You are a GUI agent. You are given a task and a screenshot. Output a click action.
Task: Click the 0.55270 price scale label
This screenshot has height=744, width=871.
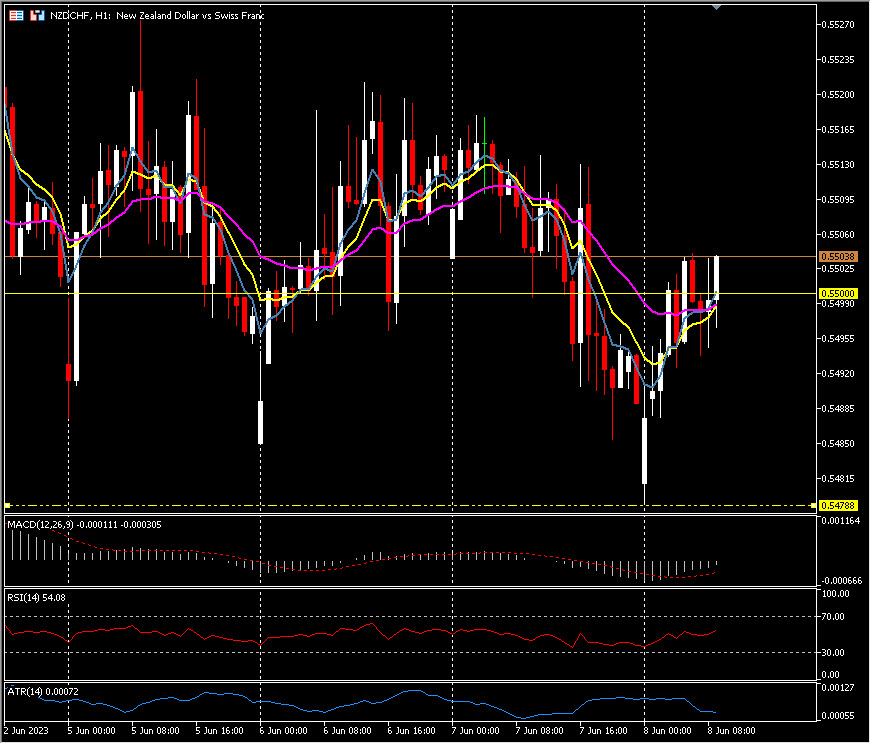(x=836, y=24)
